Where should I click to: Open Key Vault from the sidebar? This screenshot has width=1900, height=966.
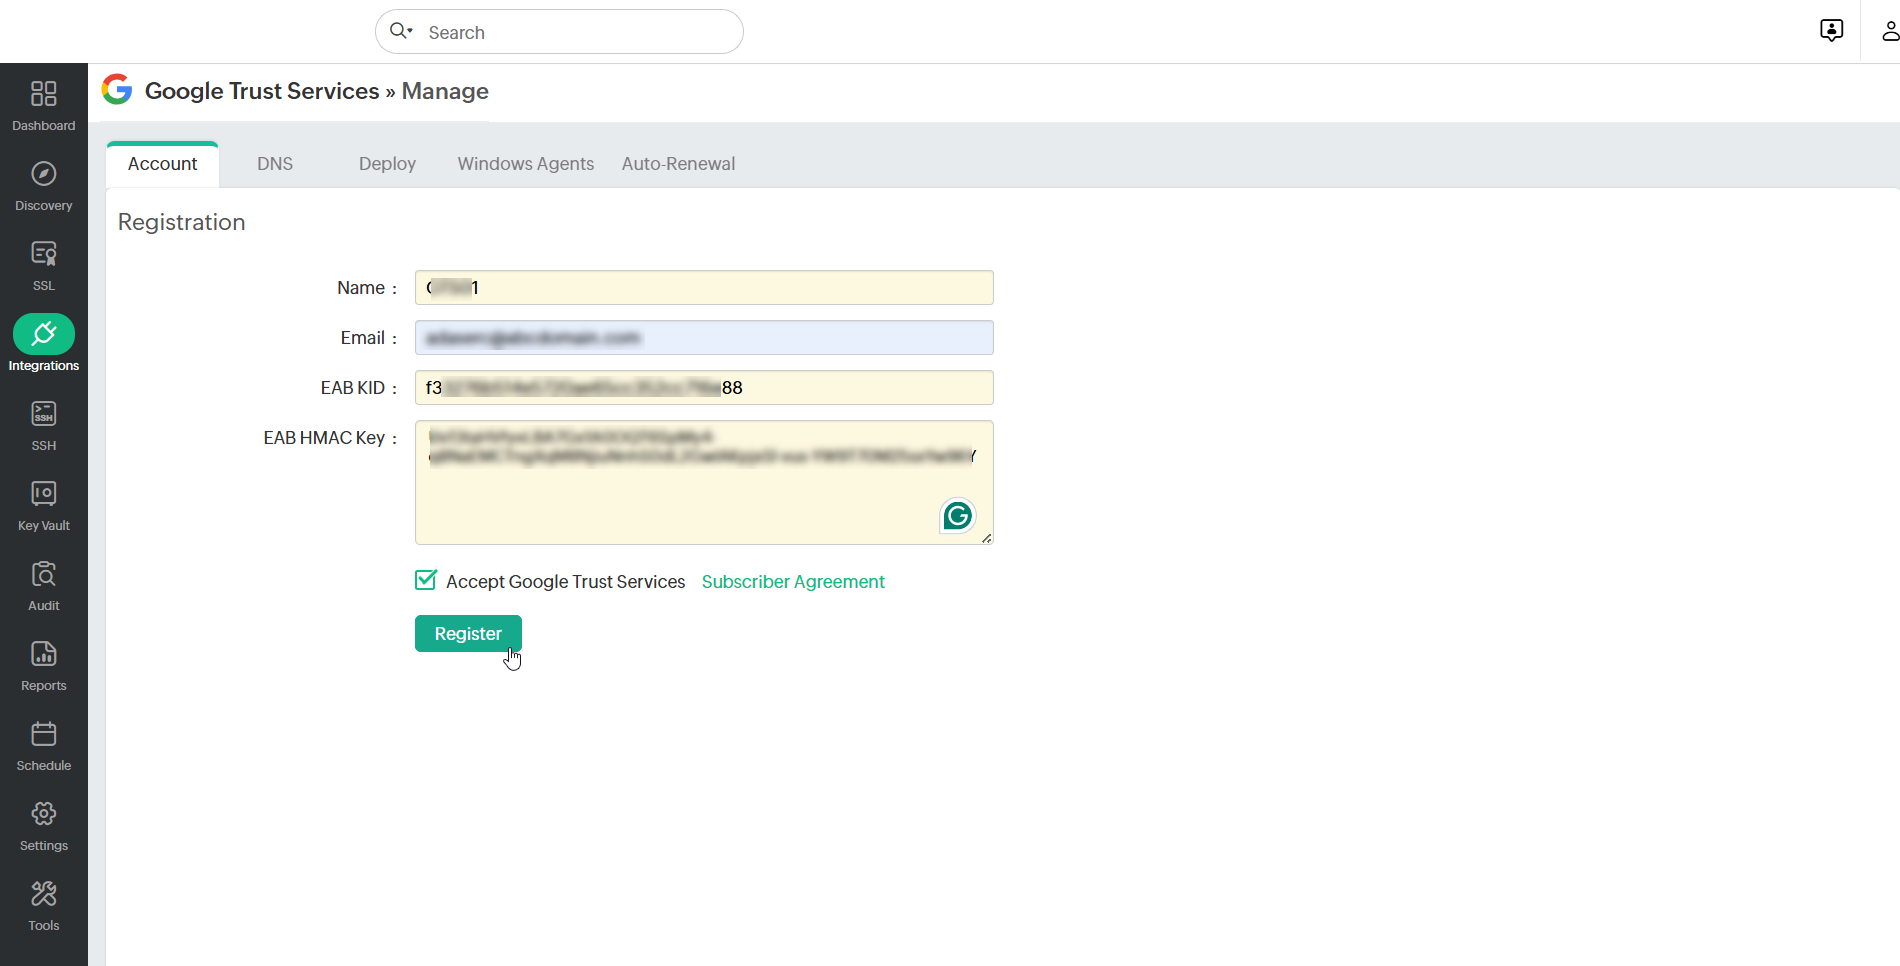point(43,505)
